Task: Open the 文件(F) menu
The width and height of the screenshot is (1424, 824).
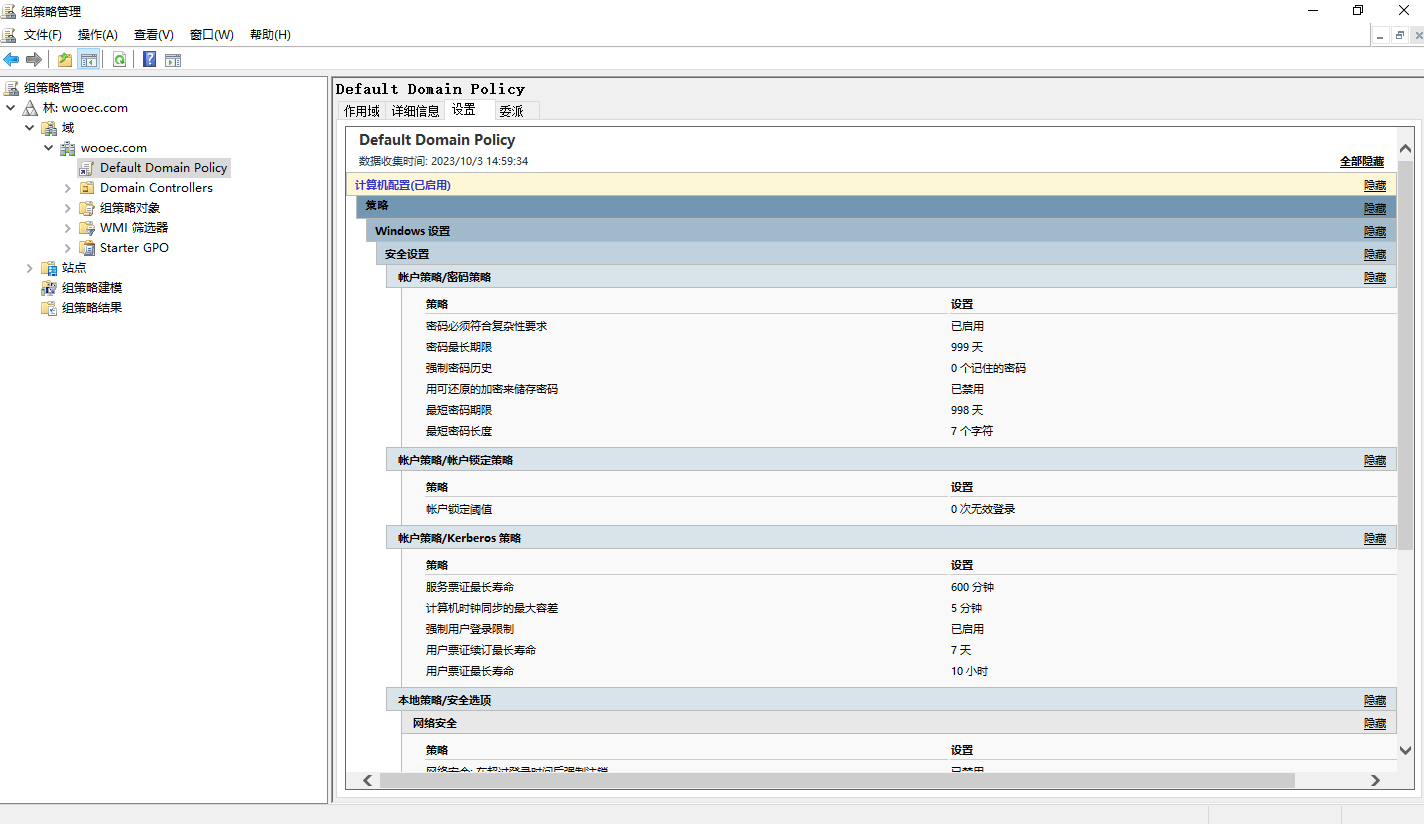Action: click(43, 34)
